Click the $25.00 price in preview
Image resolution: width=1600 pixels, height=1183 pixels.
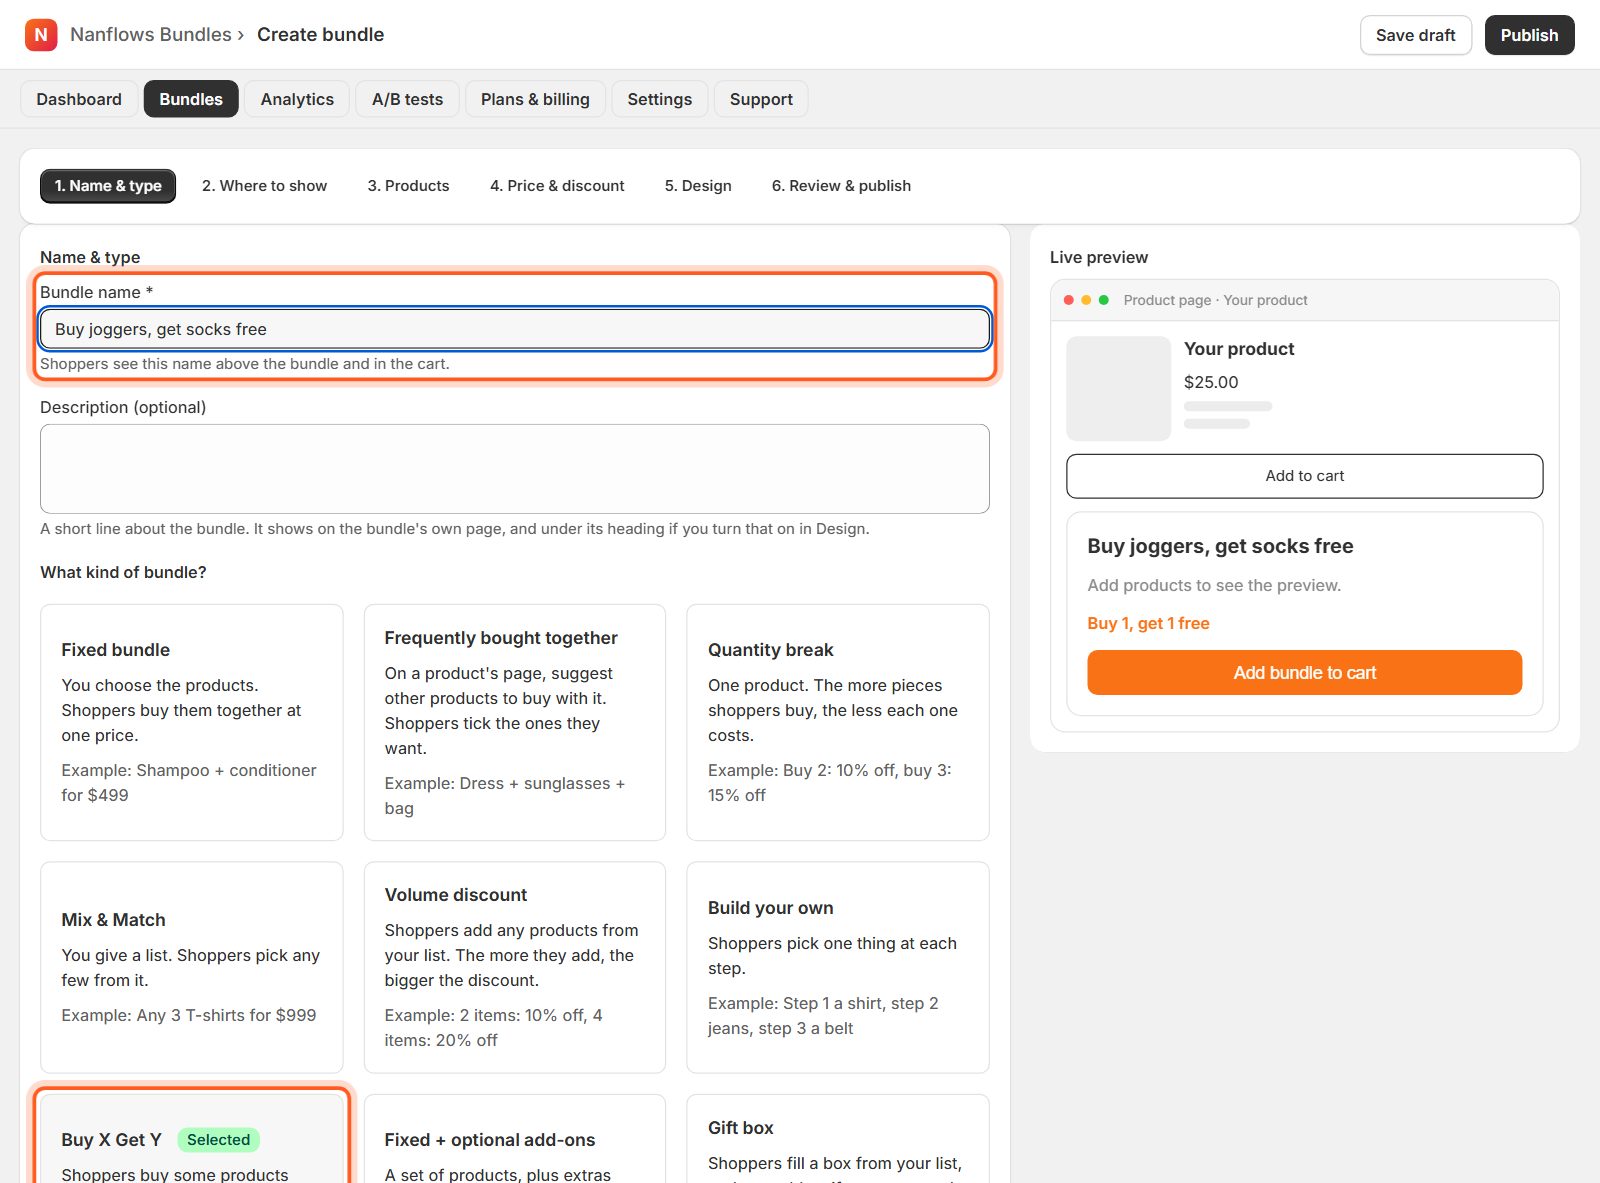point(1211,382)
